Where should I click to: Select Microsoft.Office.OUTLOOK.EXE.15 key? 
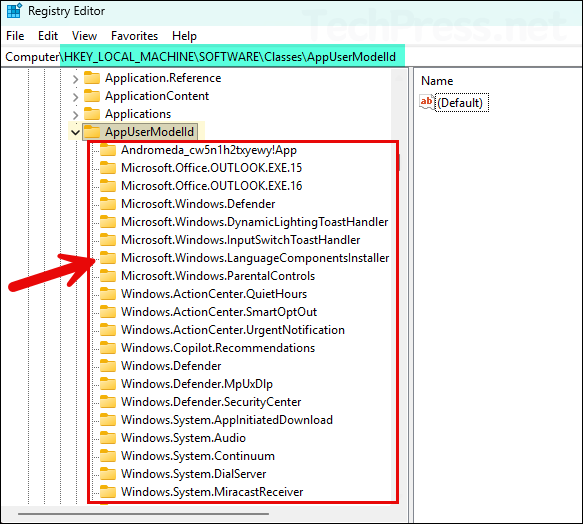point(212,168)
